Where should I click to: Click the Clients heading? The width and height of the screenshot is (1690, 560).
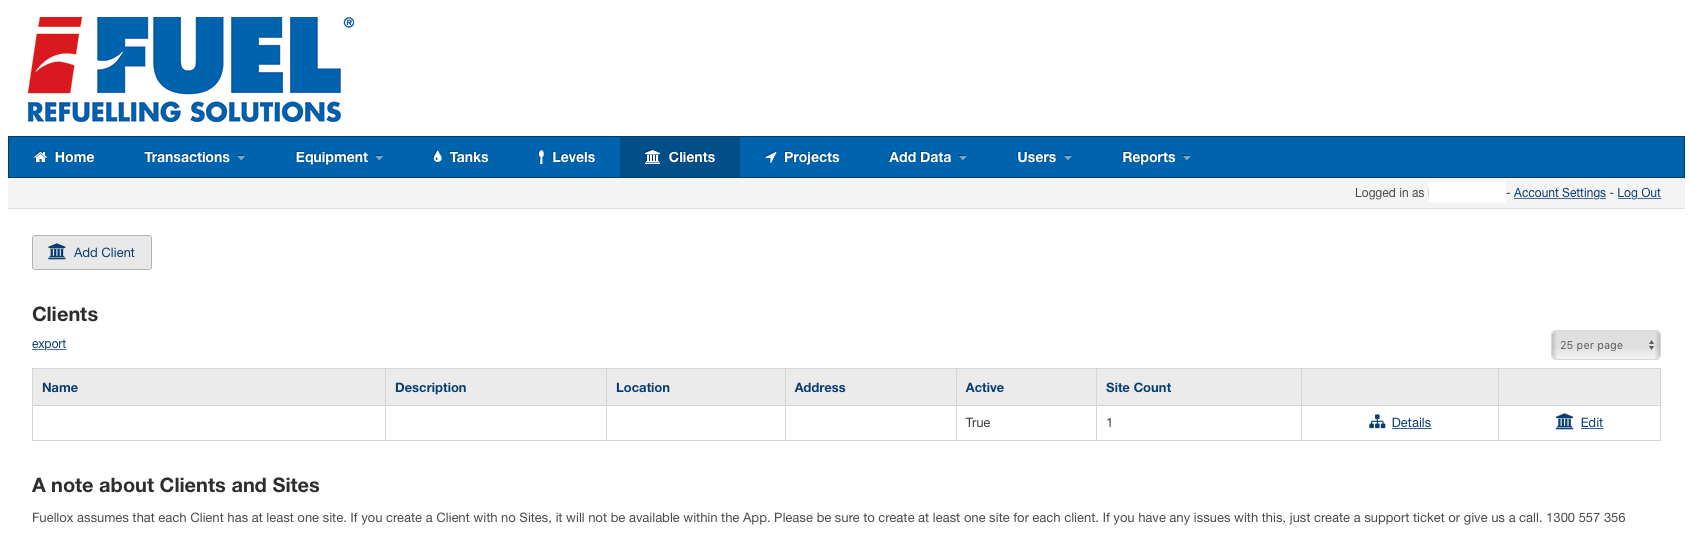(x=65, y=314)
